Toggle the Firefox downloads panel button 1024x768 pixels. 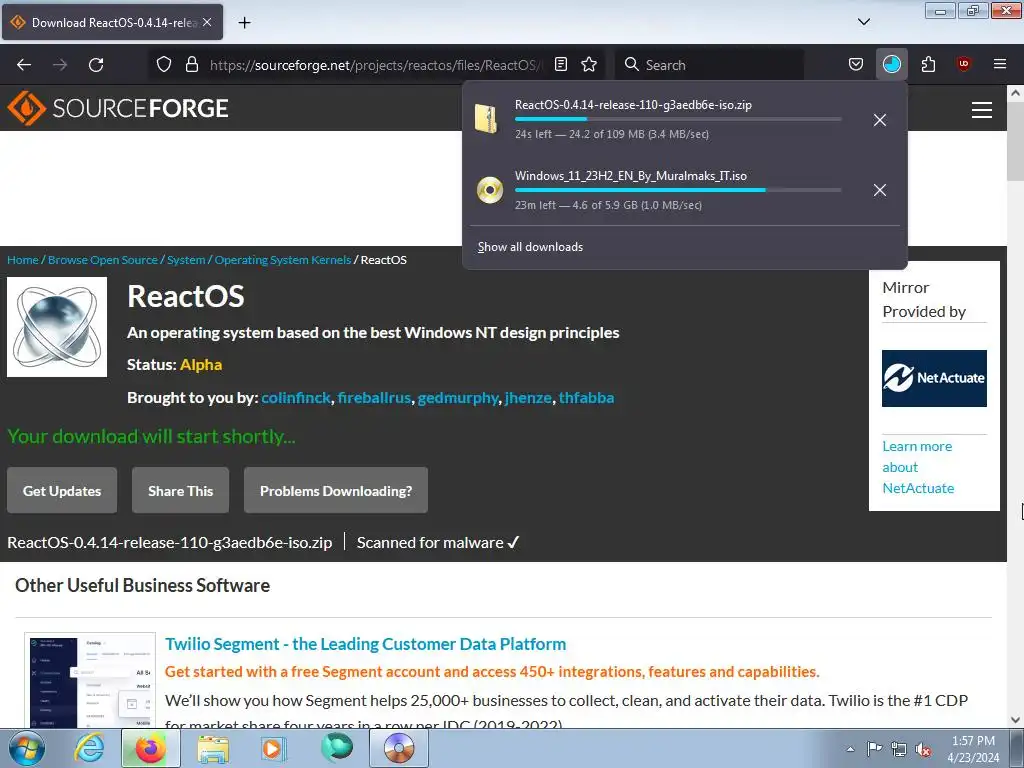click(891, 64)
